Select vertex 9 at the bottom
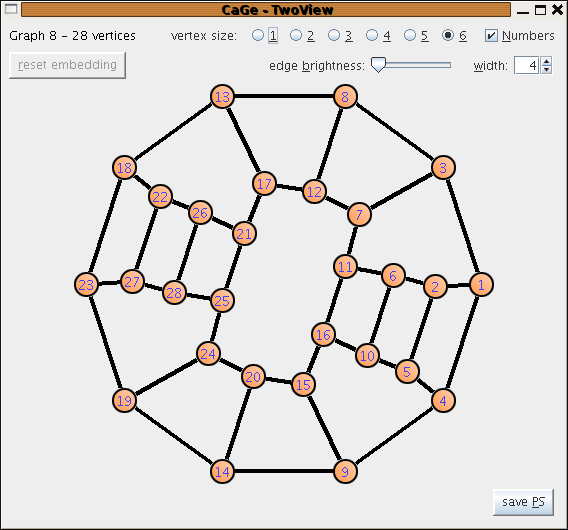Image resolution: width=568 pixels, height=530 pixels. [x=345, y=472]
